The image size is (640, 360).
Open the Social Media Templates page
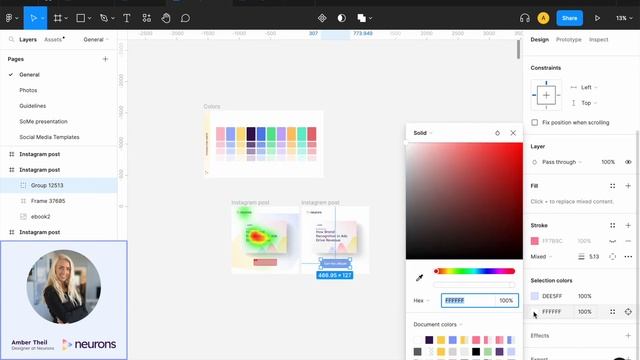coord(49,137)
